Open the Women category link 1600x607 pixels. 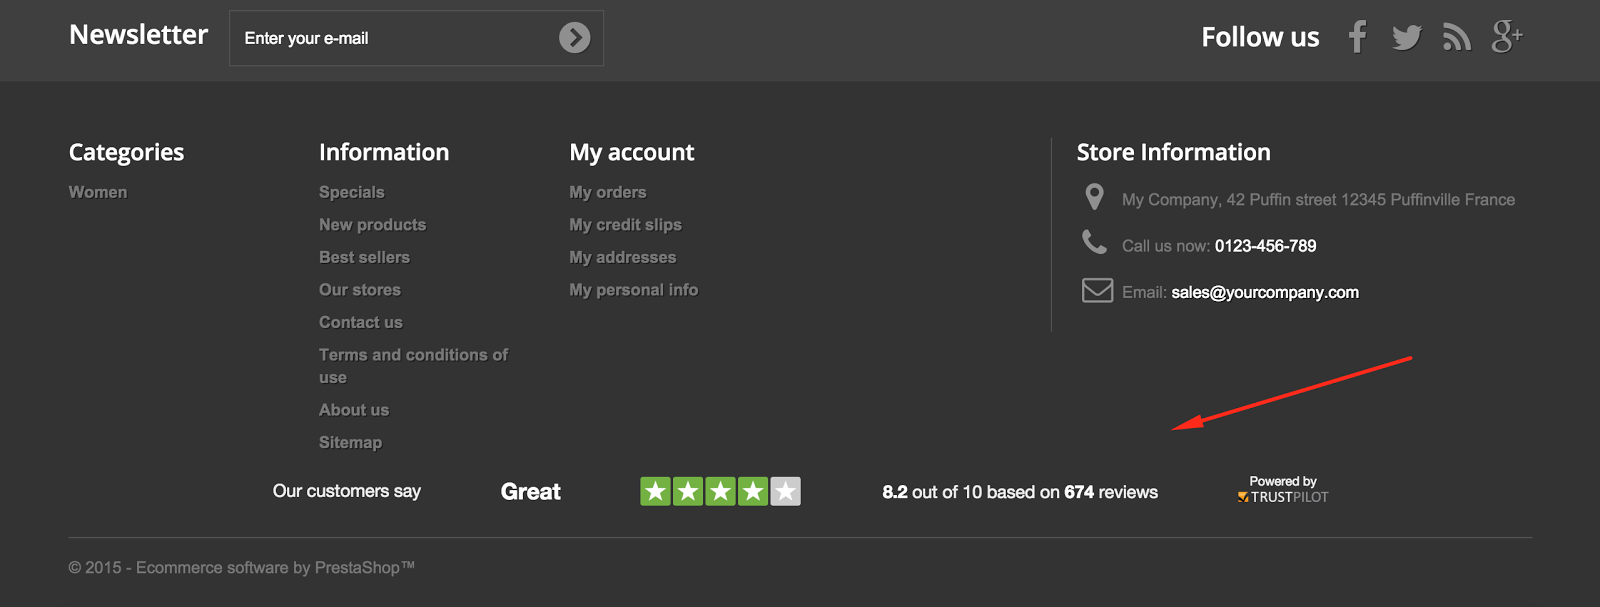(98, 192)
